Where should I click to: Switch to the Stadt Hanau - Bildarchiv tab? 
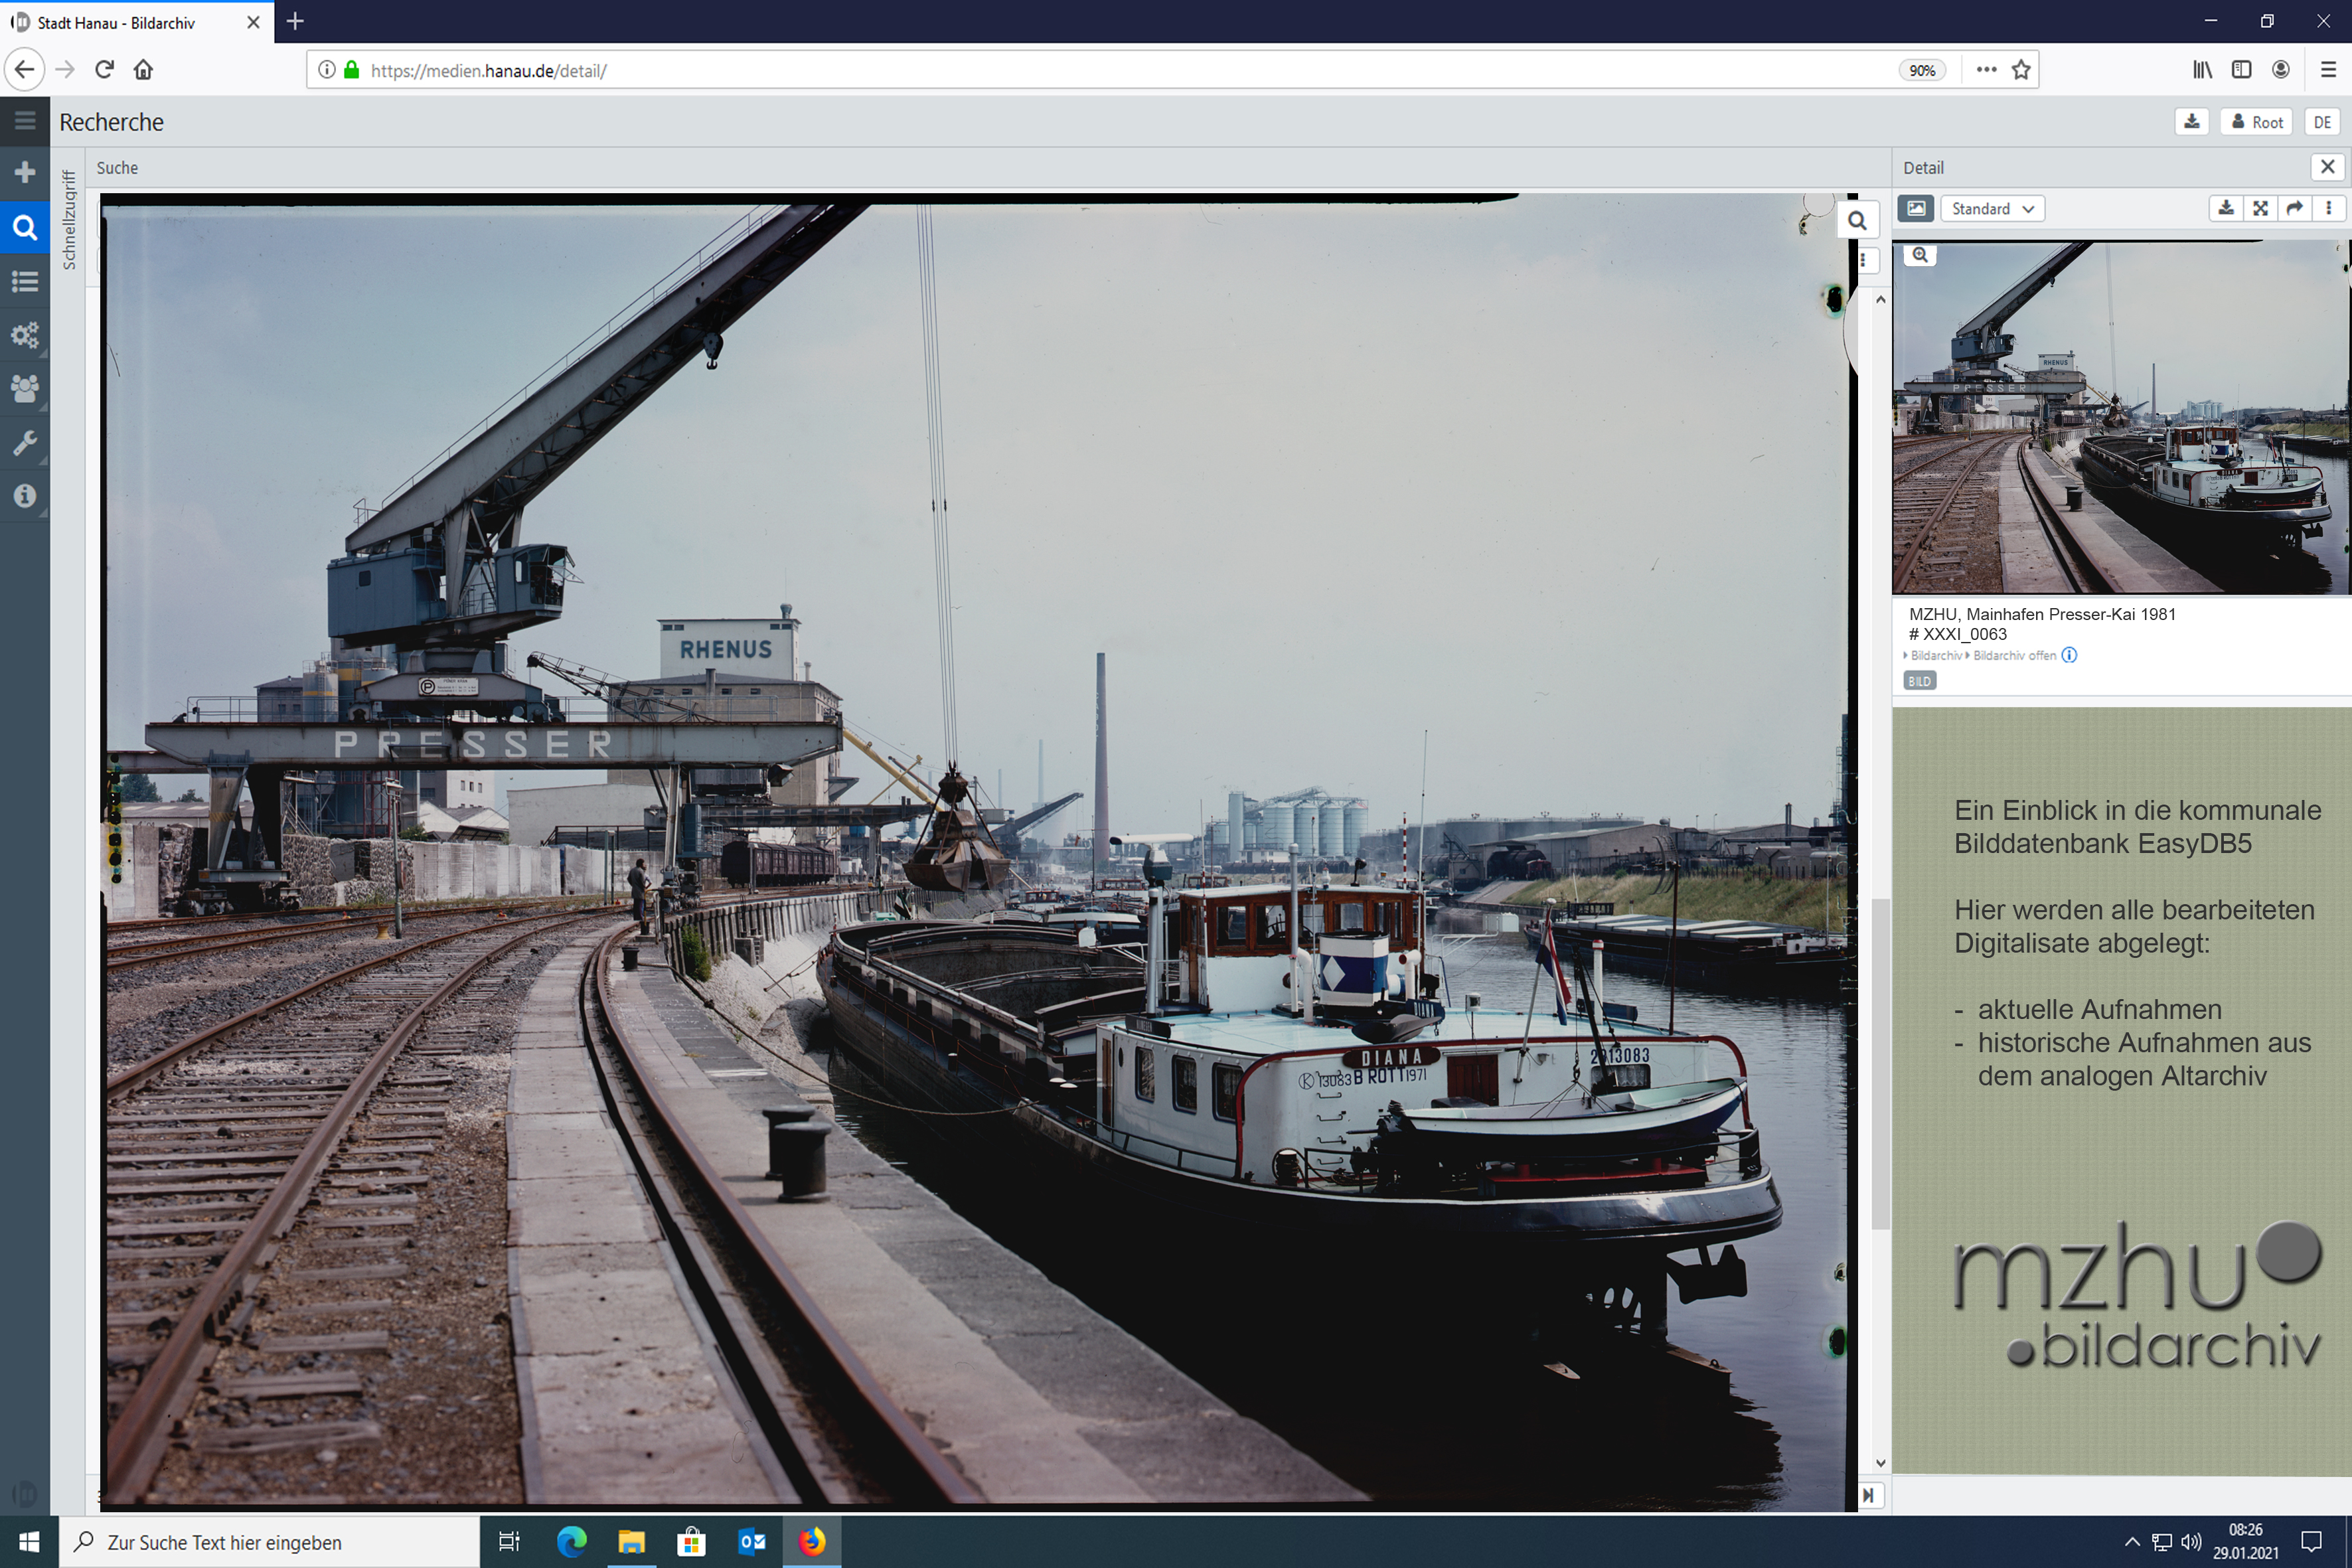[x=117, y=22]
